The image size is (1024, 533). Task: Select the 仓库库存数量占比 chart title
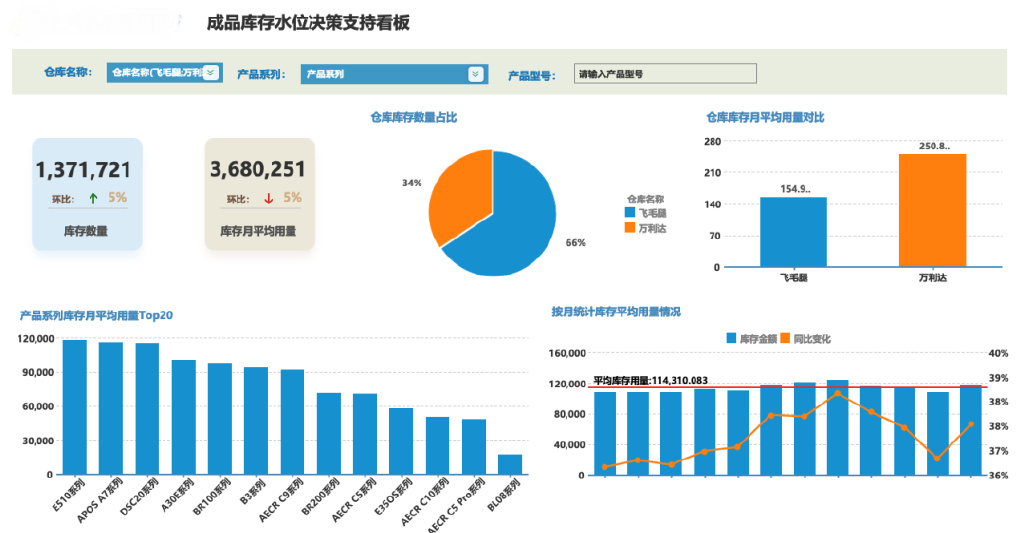coord(413,118)
